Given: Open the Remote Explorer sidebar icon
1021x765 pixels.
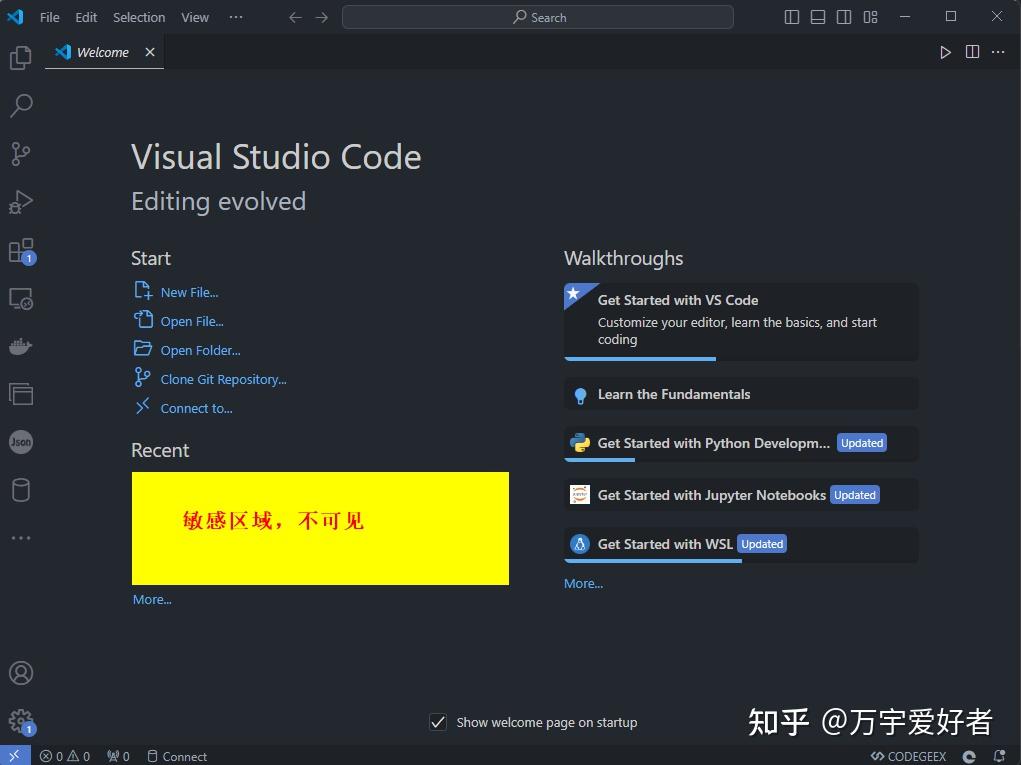Looking at the screenshot, I should point(21,297).
